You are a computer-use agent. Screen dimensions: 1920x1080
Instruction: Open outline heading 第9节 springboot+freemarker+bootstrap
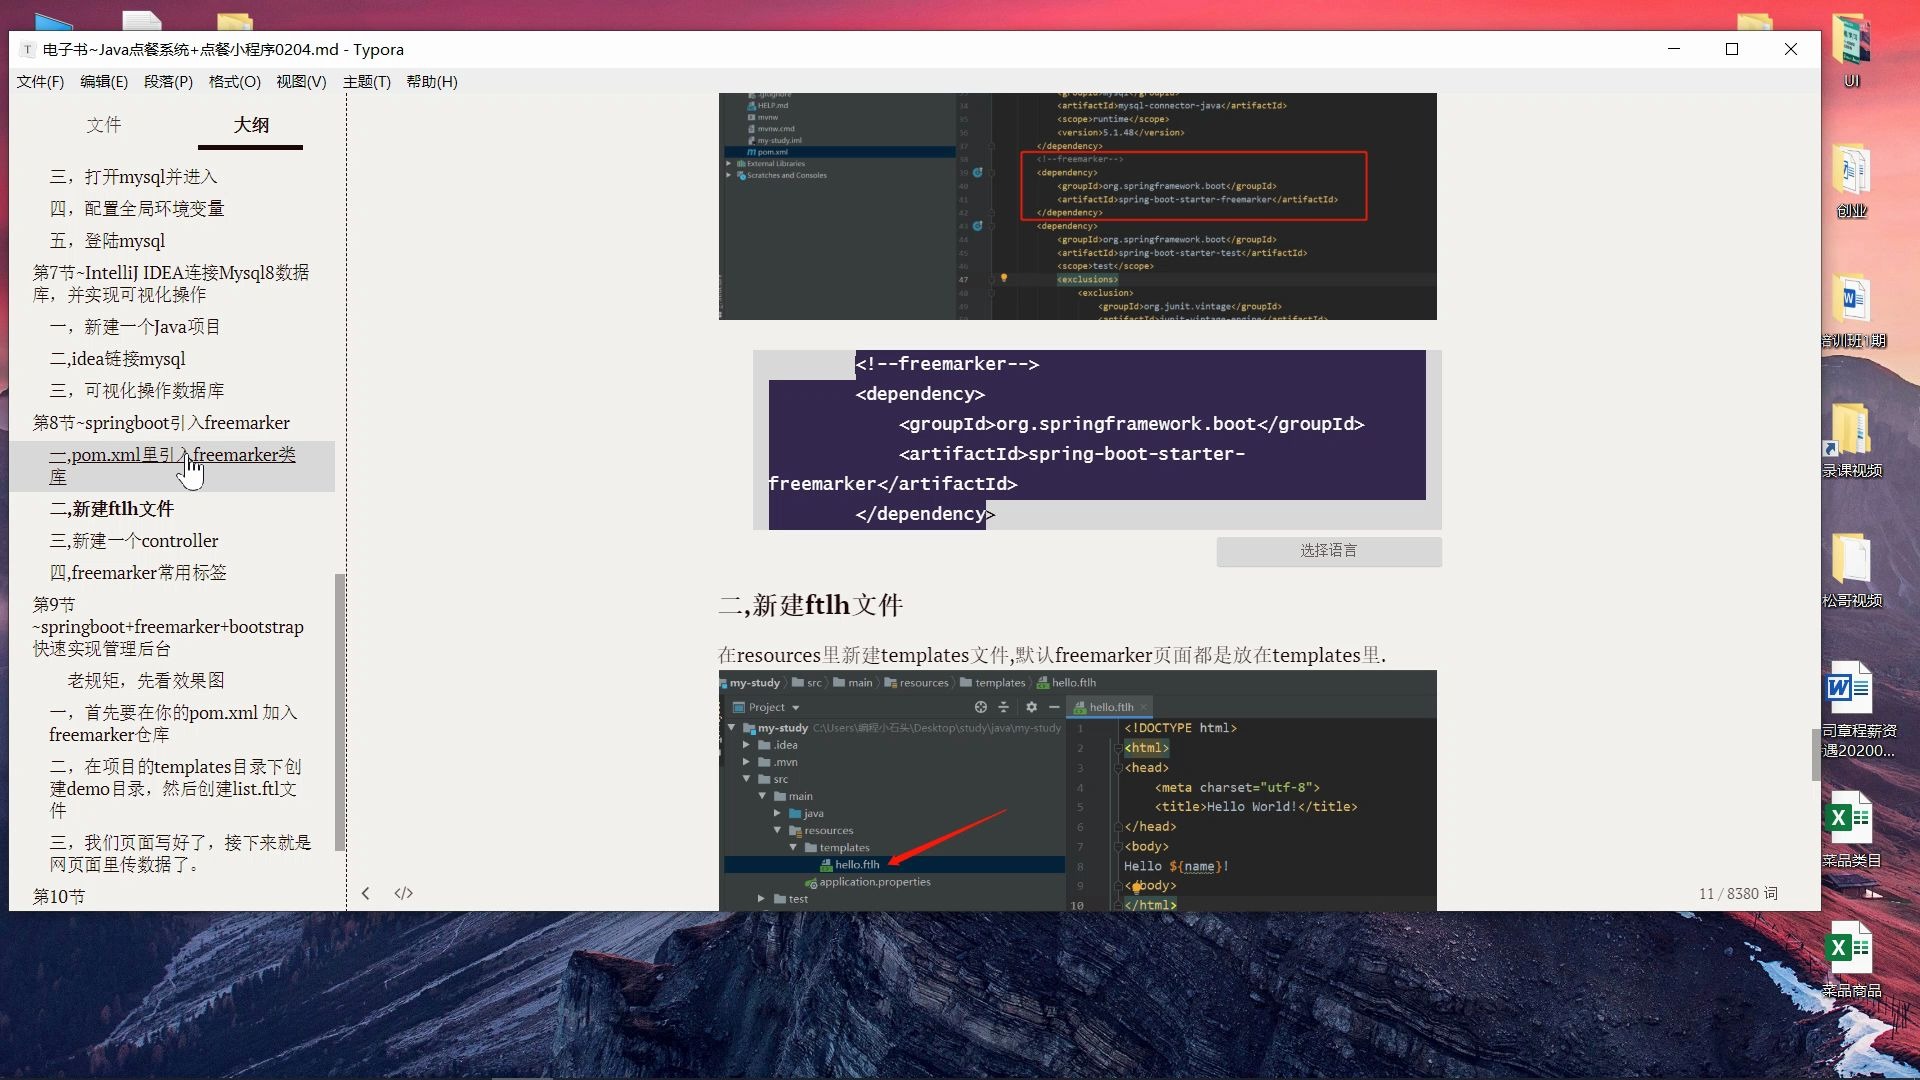pyautogui.click(x=168, y=627)
